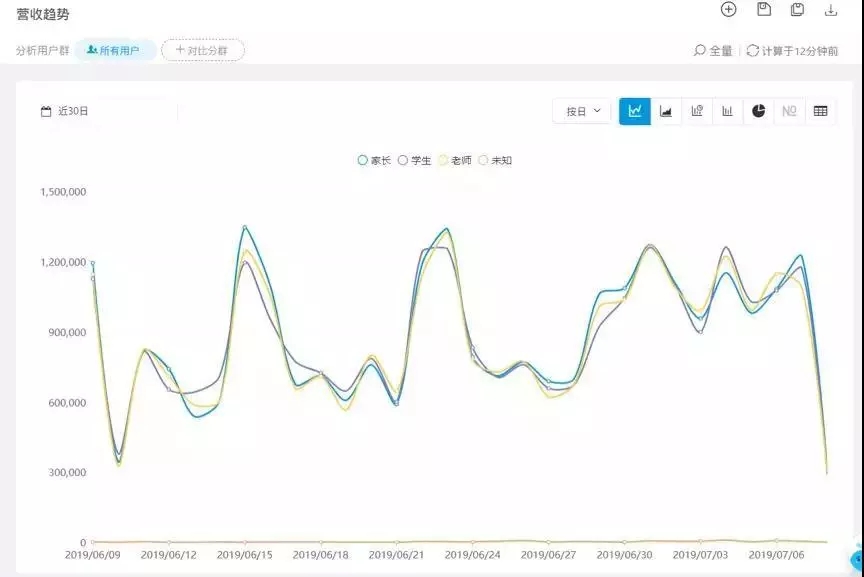Click the 全量 label
The width and height of the screenshot is (864, 577).
[x=720, y=51]
